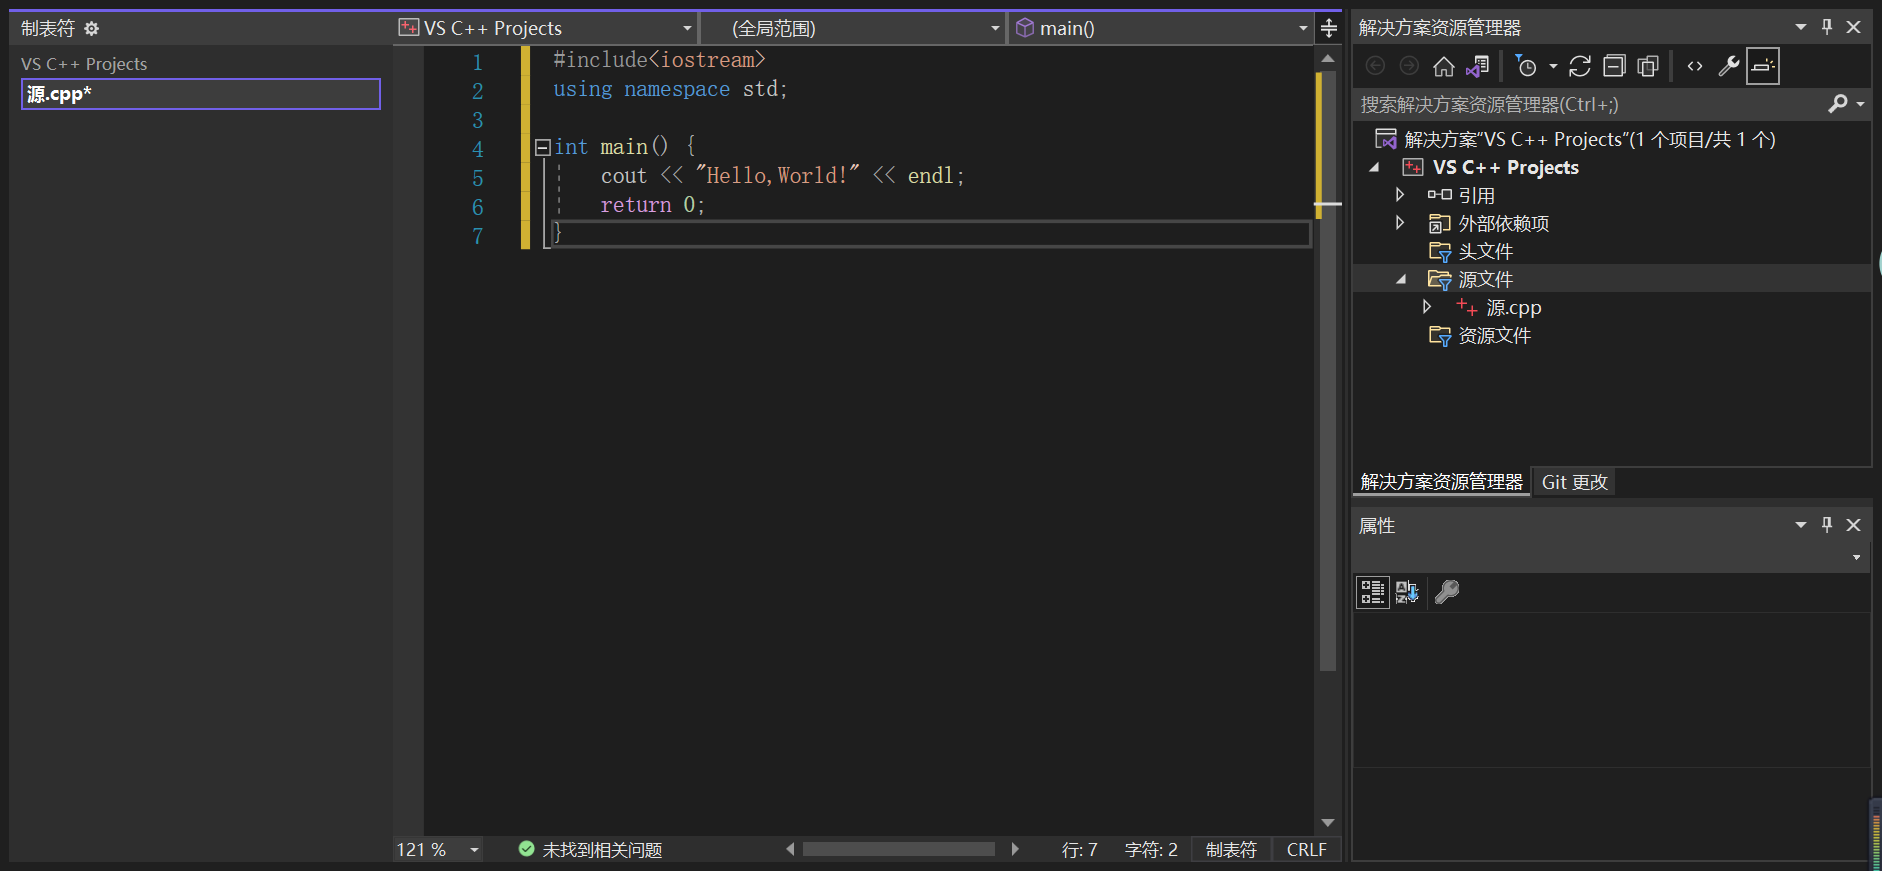Screen dimensions: 1882x871
Task: Collapse the main() code block outline toggle
Action: point(543,147)
